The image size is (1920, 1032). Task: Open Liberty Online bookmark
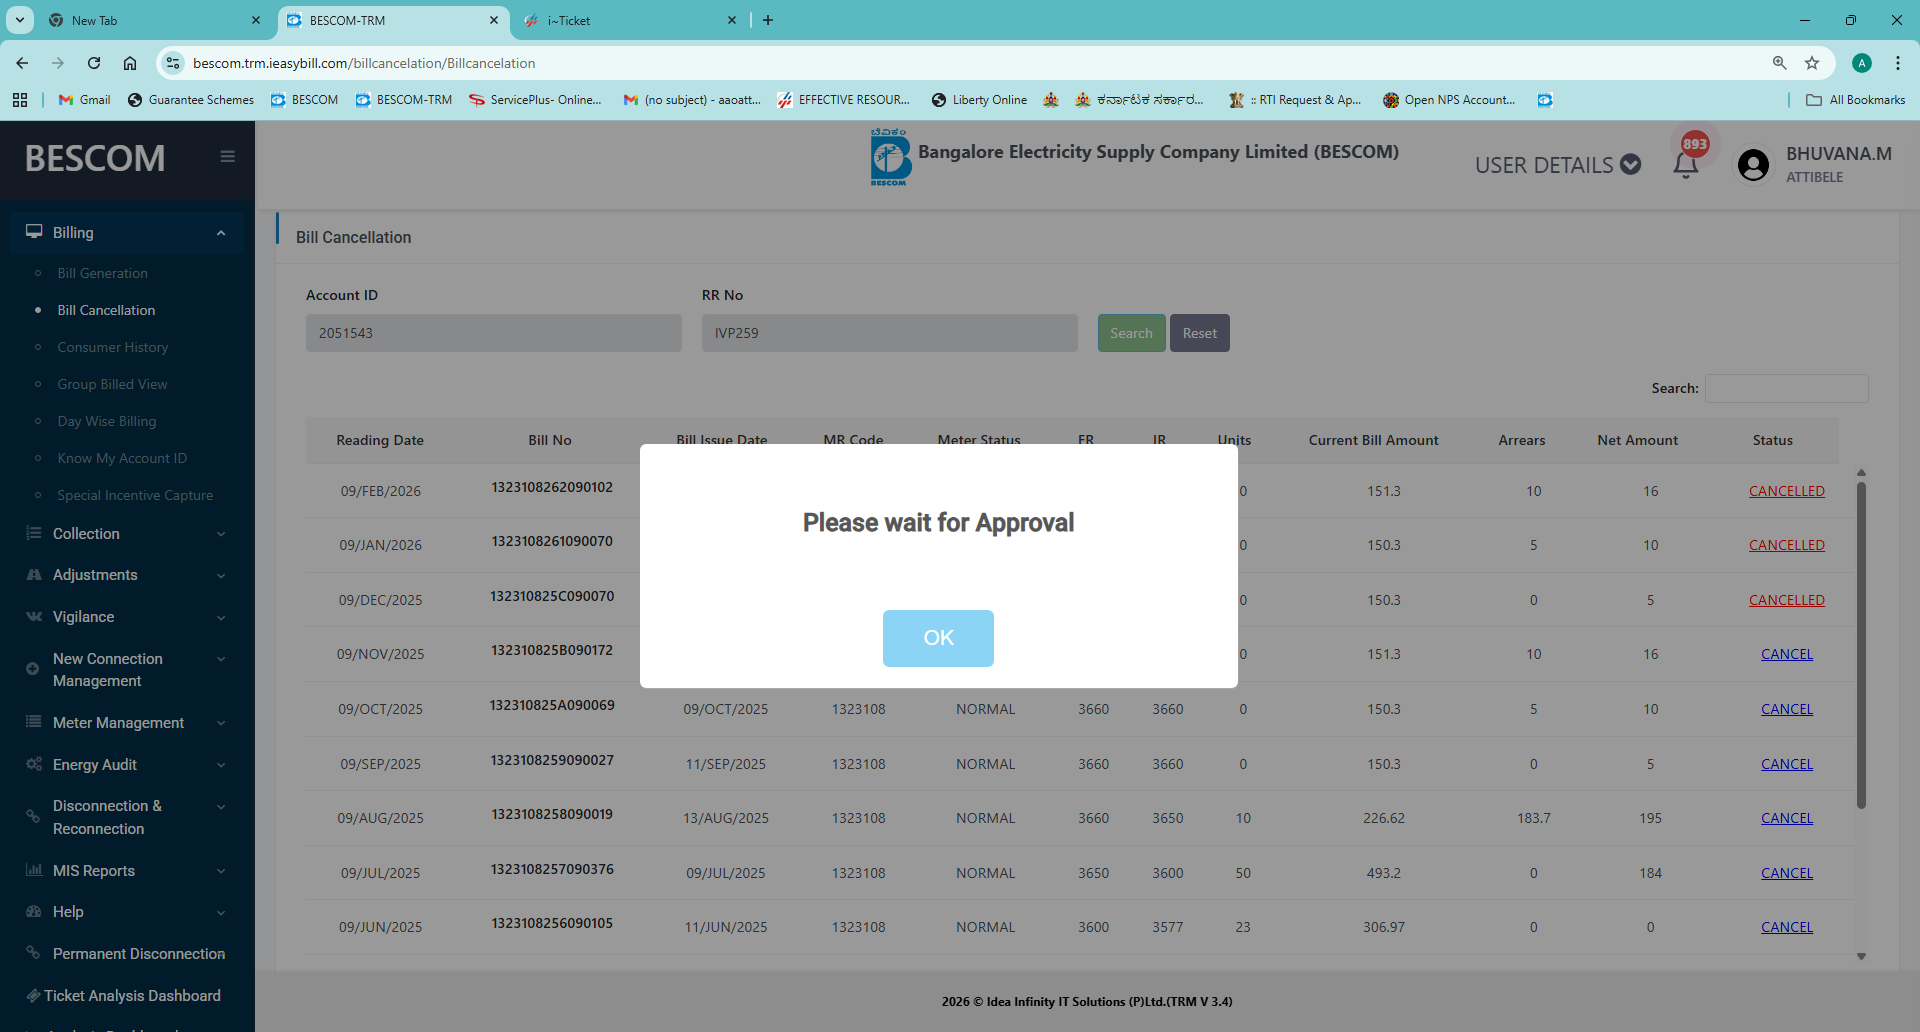979,100
